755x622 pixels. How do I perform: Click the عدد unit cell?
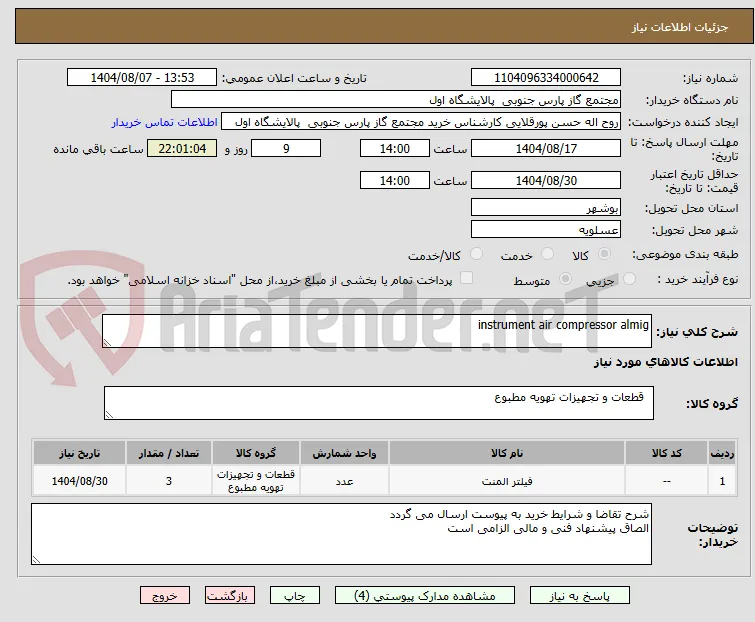pyautogui.click(x=344, y=480)
